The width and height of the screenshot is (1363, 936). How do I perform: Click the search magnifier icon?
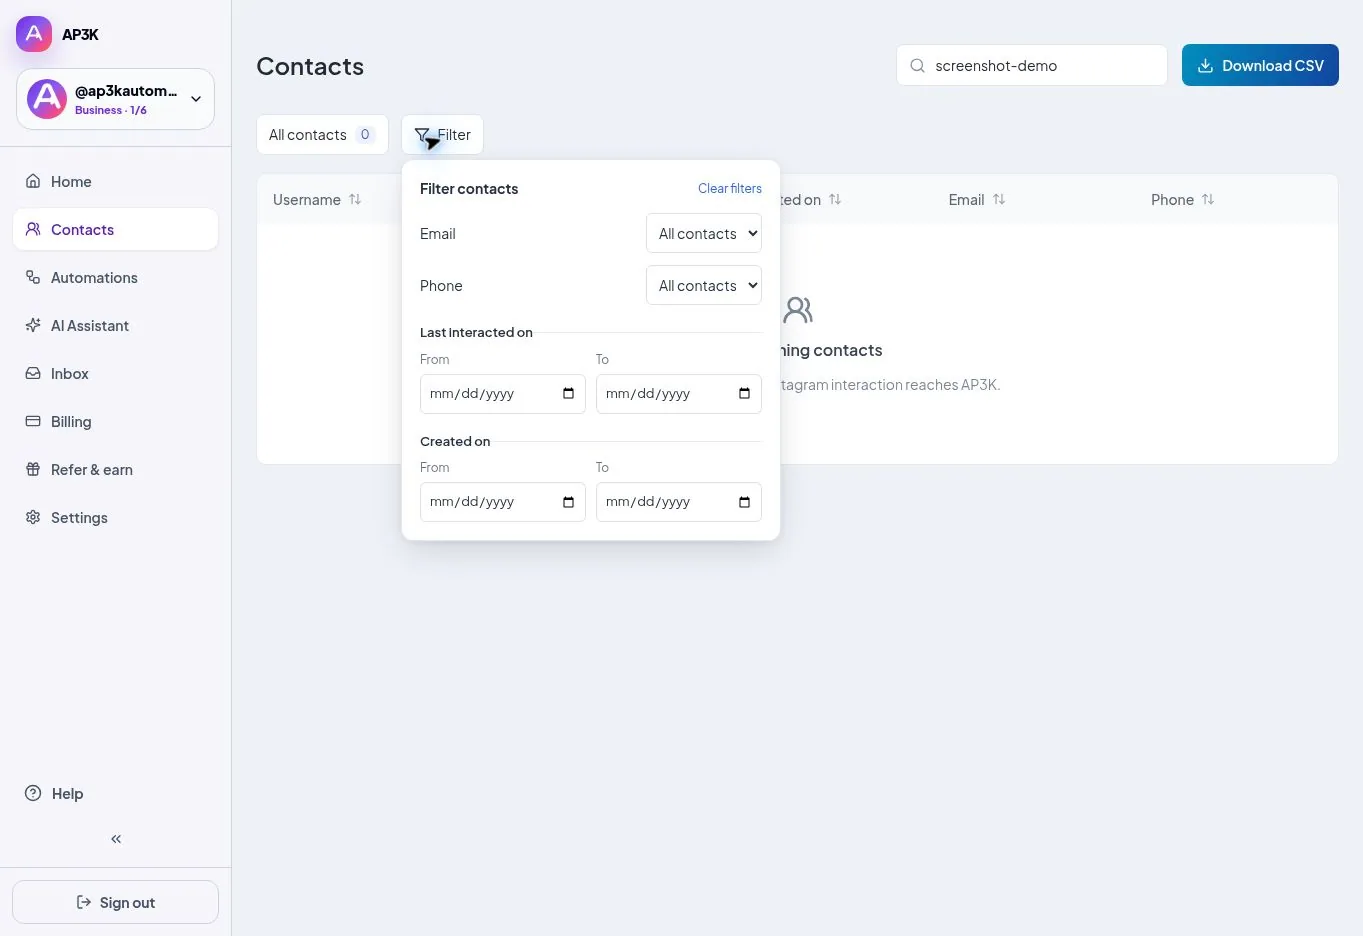[x=917, y=66]
